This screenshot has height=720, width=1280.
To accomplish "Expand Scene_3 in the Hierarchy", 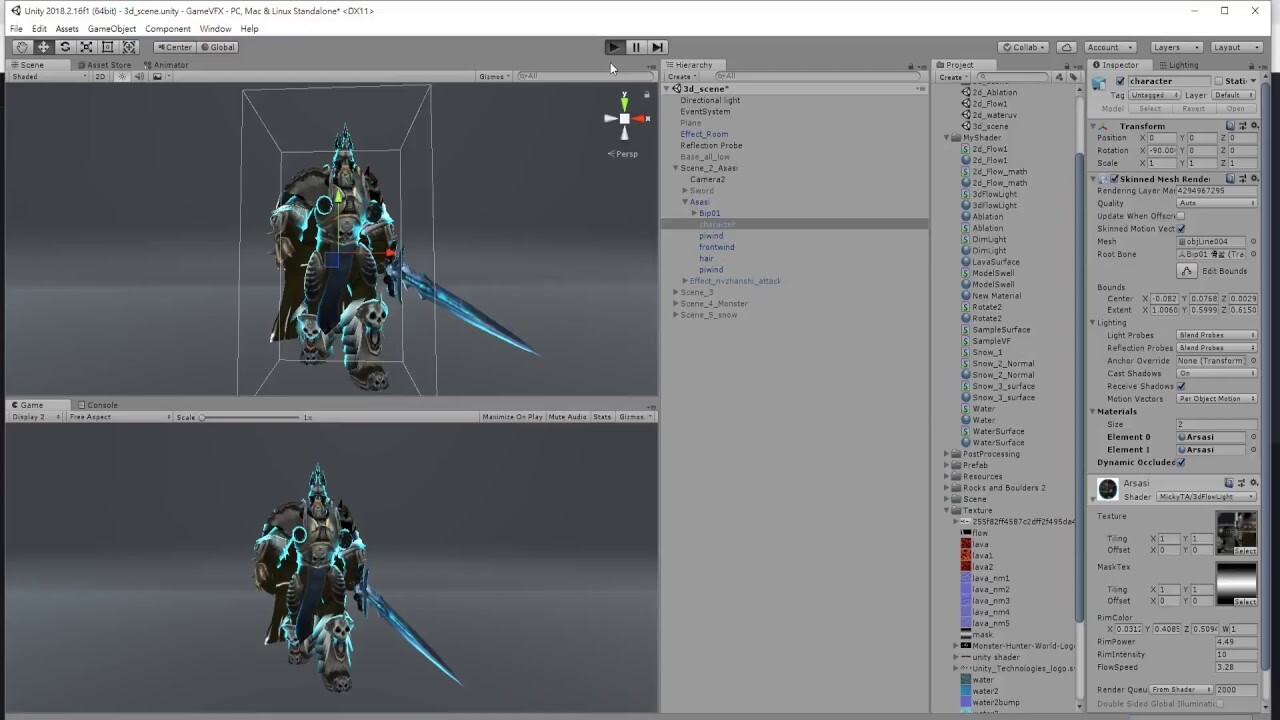I will pos(676,292).
